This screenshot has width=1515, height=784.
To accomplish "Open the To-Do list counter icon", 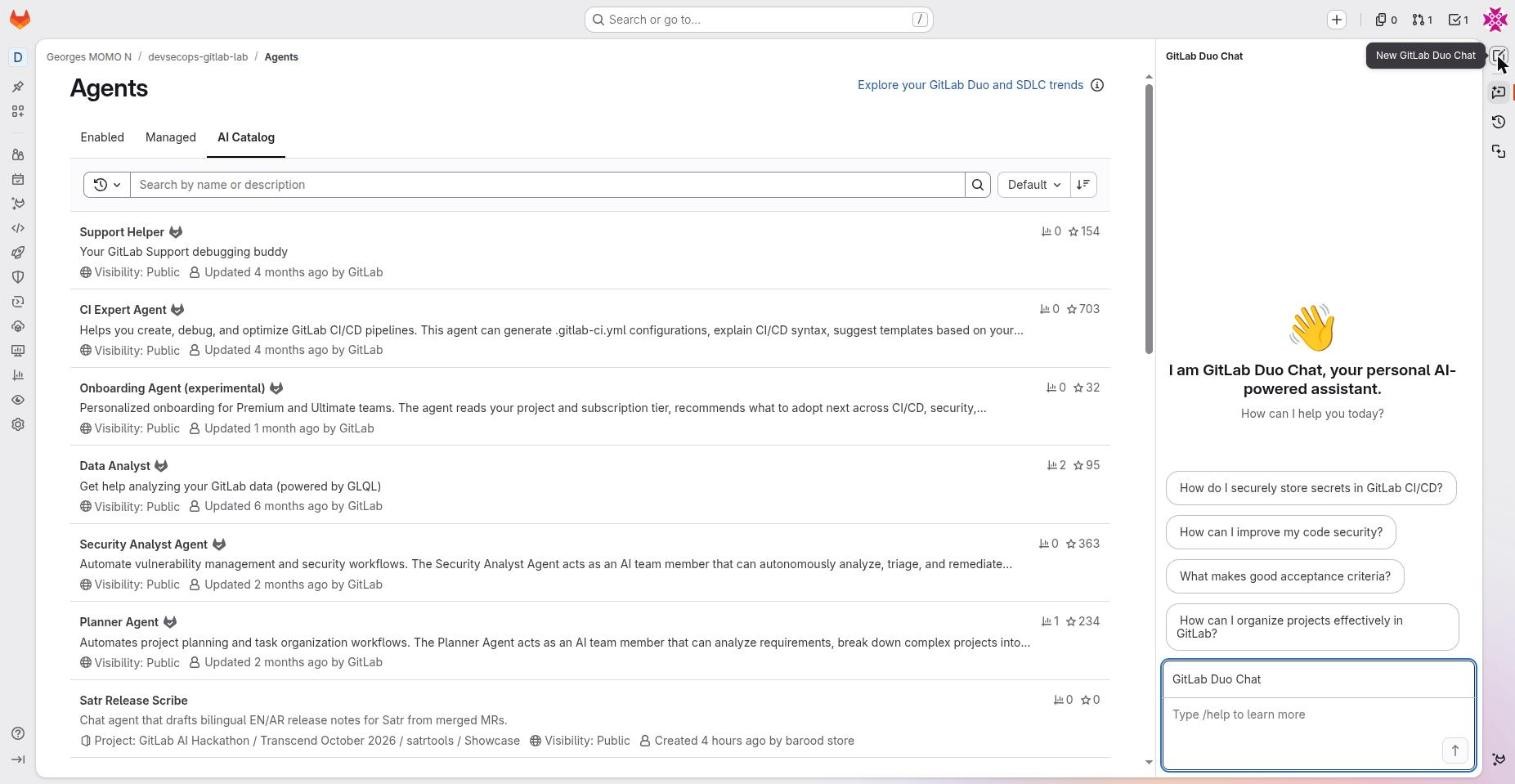I will [1458, 20].
